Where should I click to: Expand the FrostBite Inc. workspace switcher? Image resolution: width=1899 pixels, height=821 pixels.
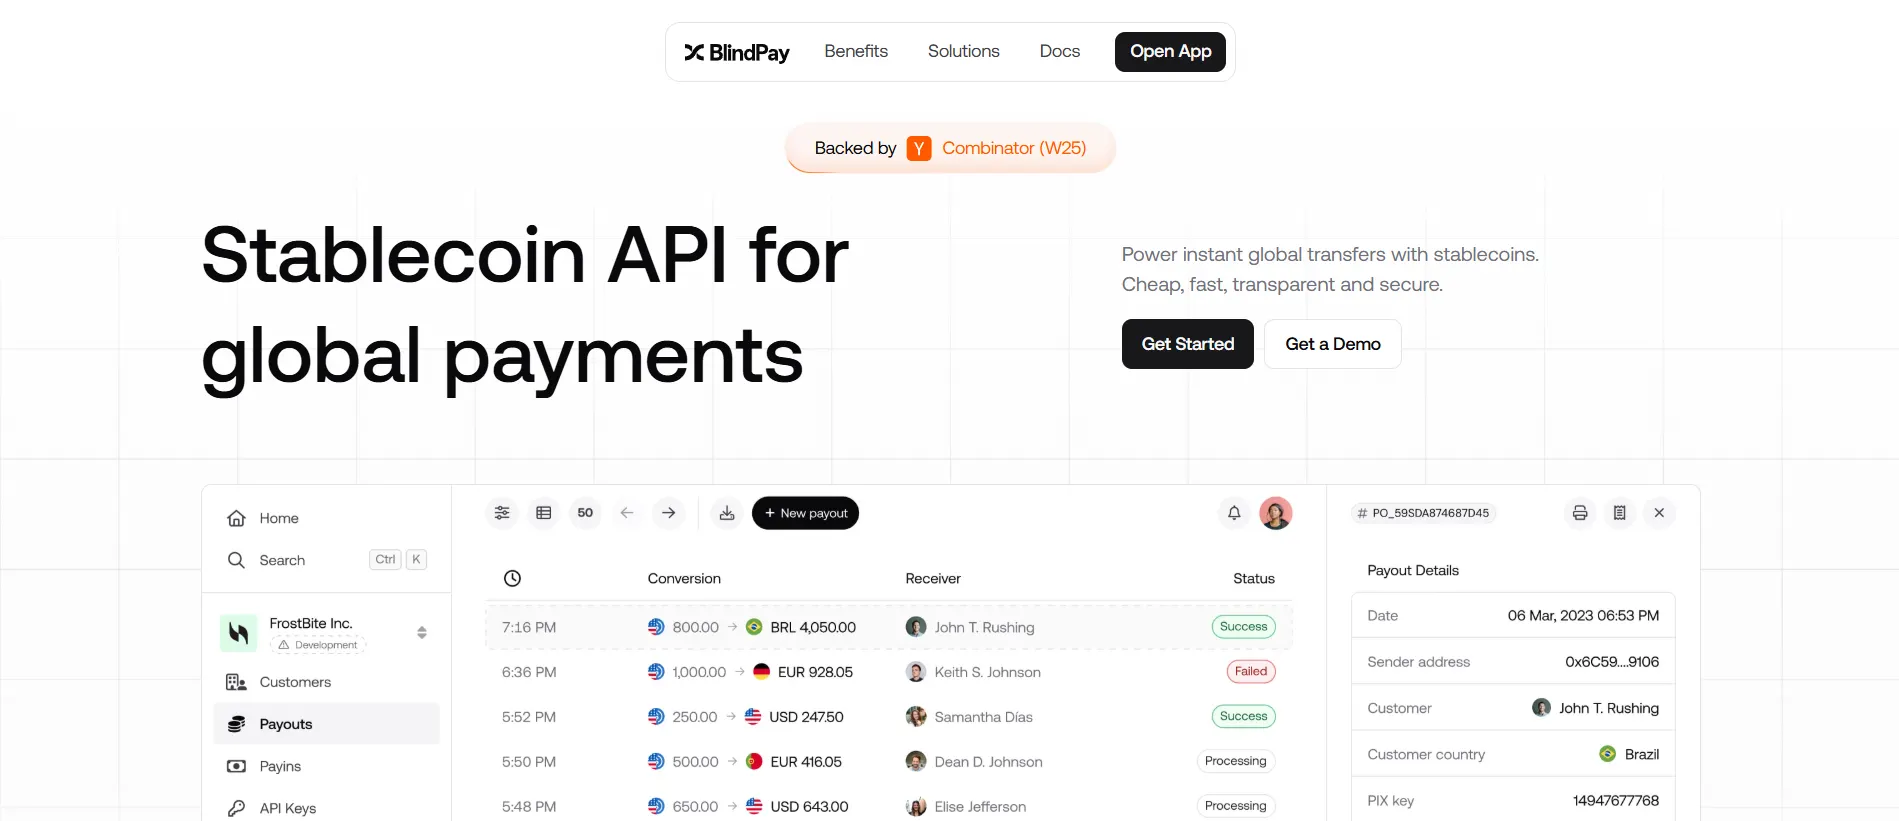tap(422, 633)
